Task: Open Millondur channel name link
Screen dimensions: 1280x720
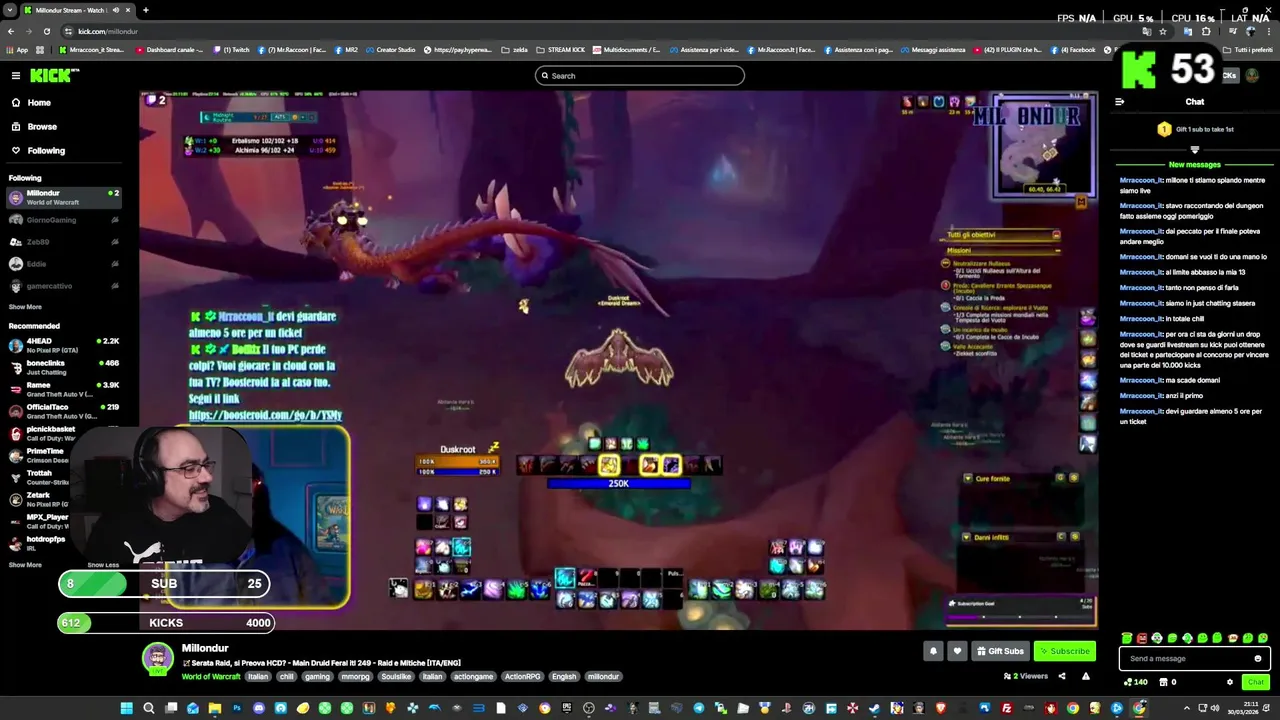Action: (x=205, y=648)
